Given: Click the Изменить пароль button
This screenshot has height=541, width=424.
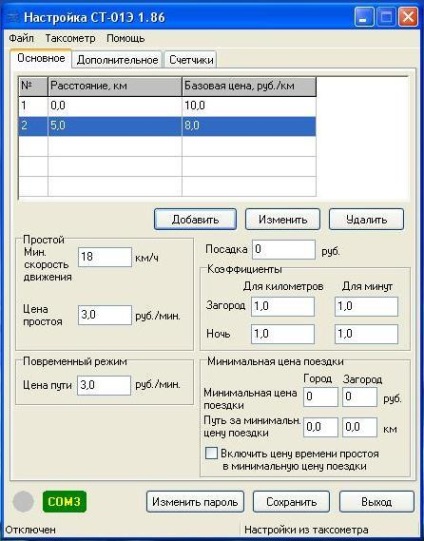Looking at the screenshot, I should pos(195,502).
